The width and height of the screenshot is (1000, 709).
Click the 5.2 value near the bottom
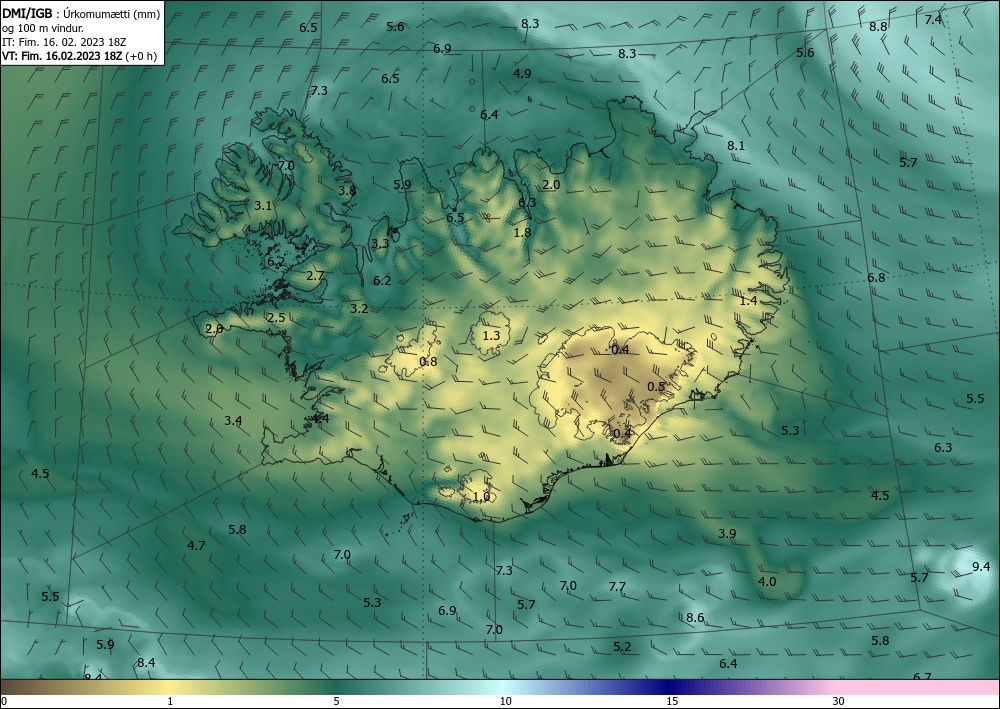(622, 647)
